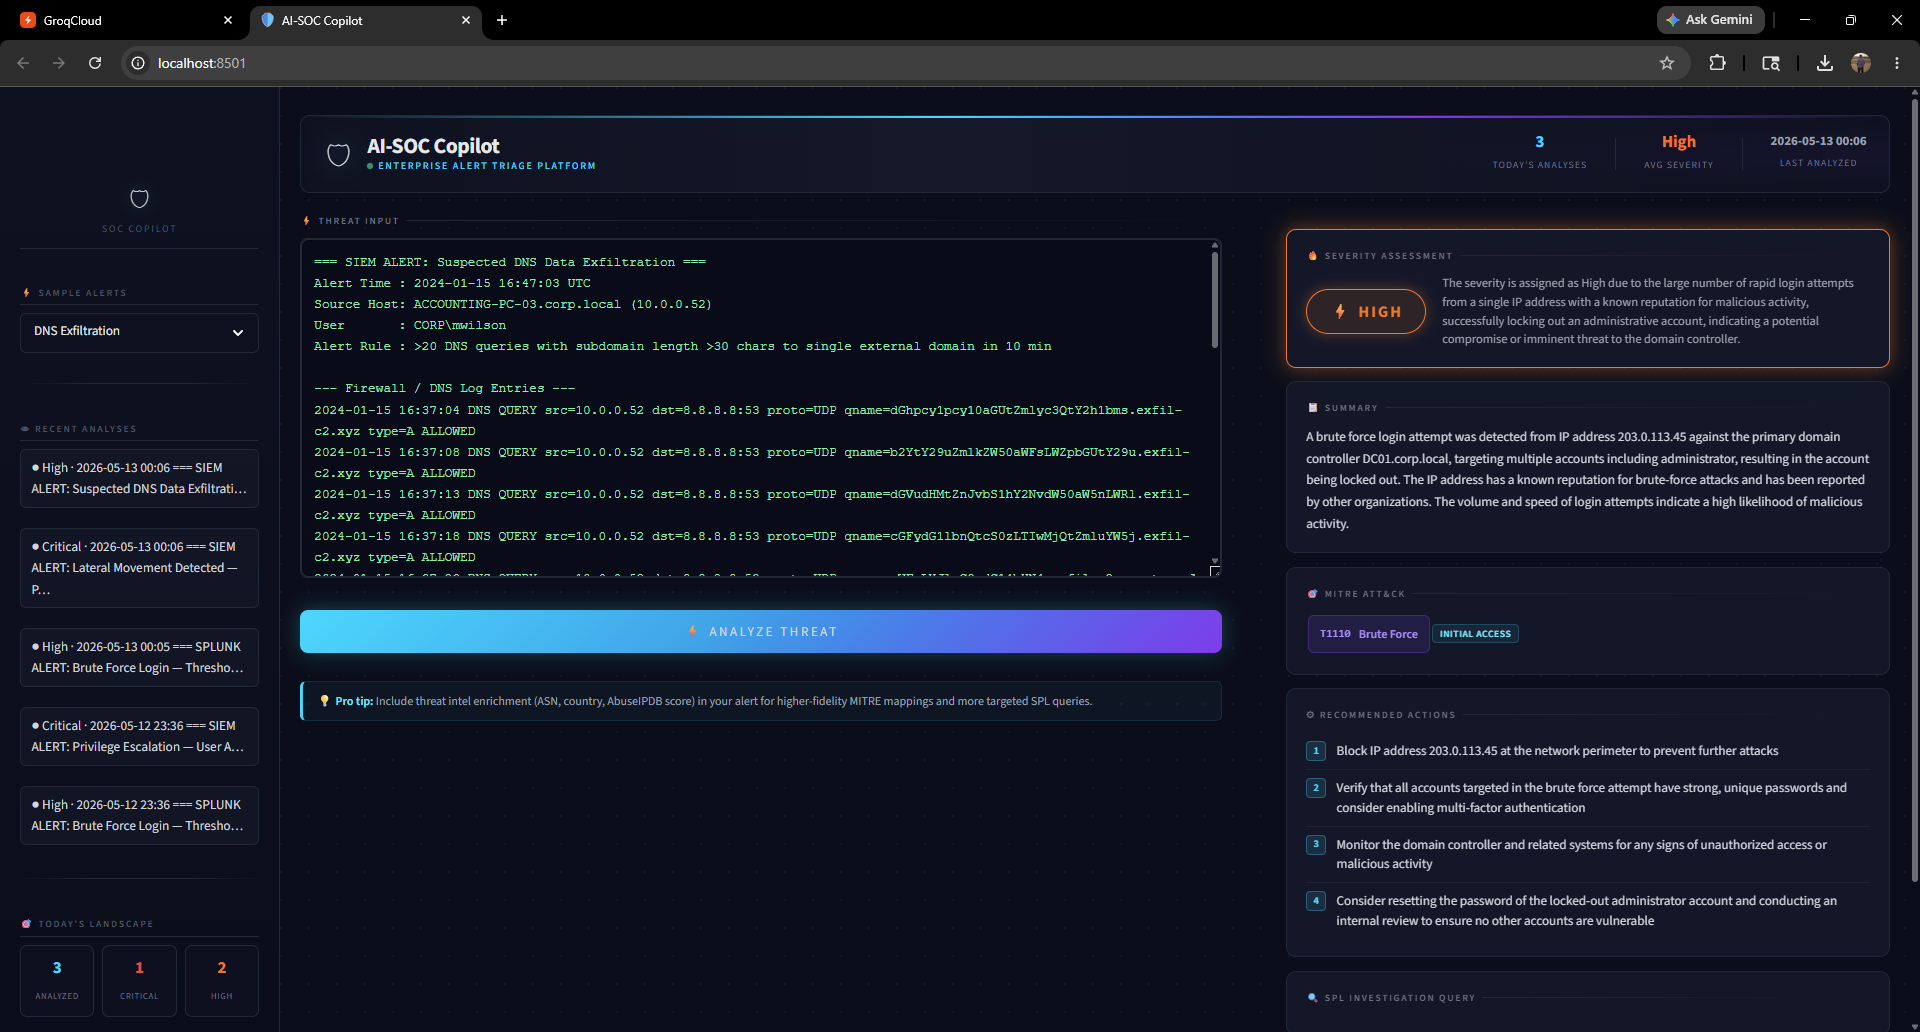Click the Summary section icon
This screenshot has height=1032, width=1920.
(x=1313, y=408)
